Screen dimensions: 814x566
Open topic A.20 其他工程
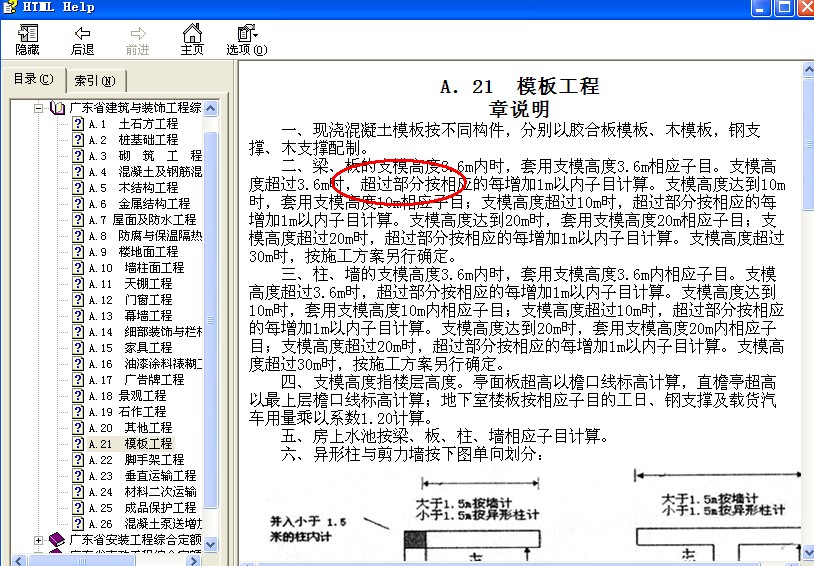130,428
